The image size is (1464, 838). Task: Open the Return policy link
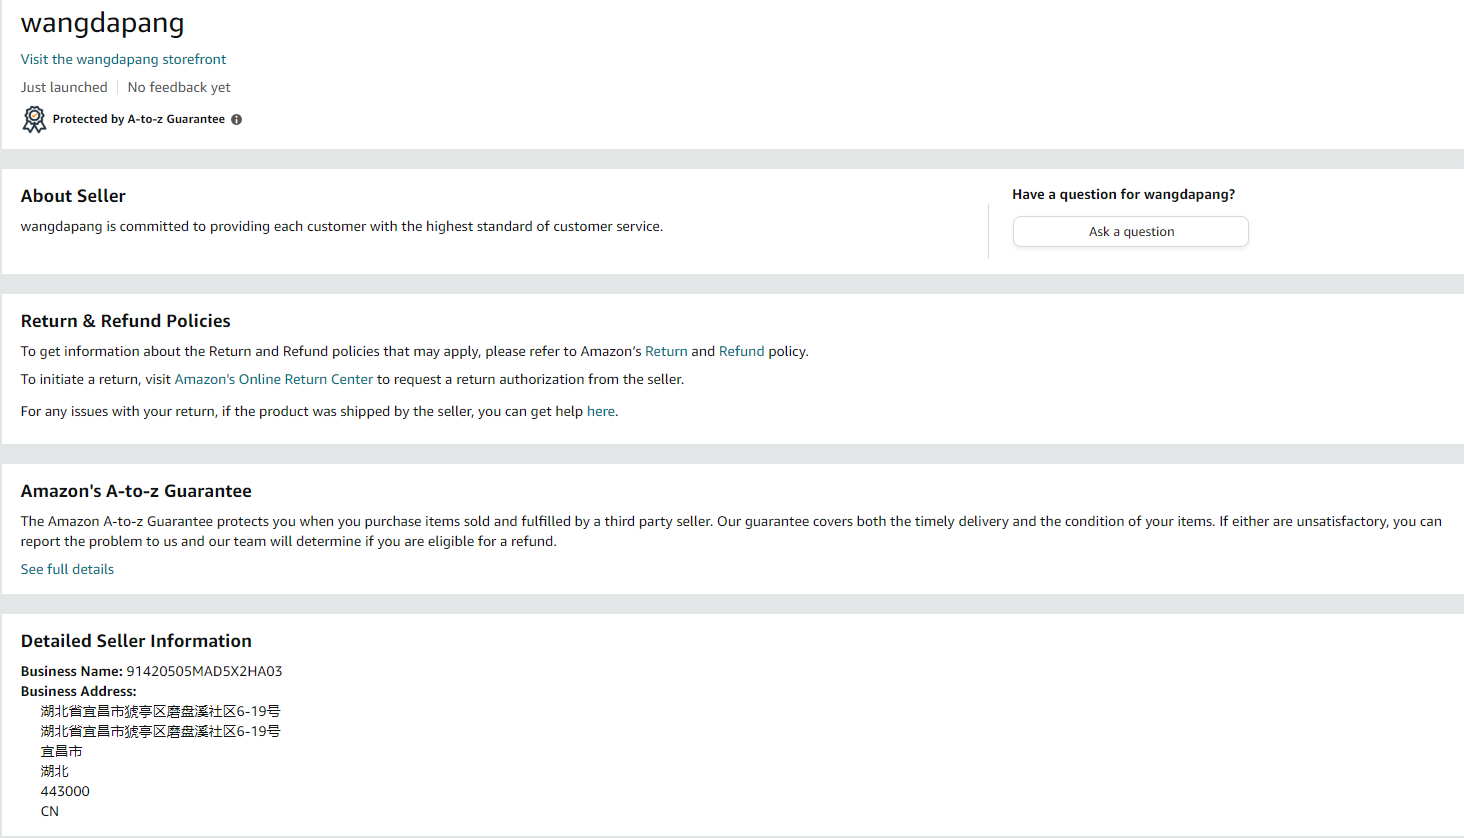point(666,351)
